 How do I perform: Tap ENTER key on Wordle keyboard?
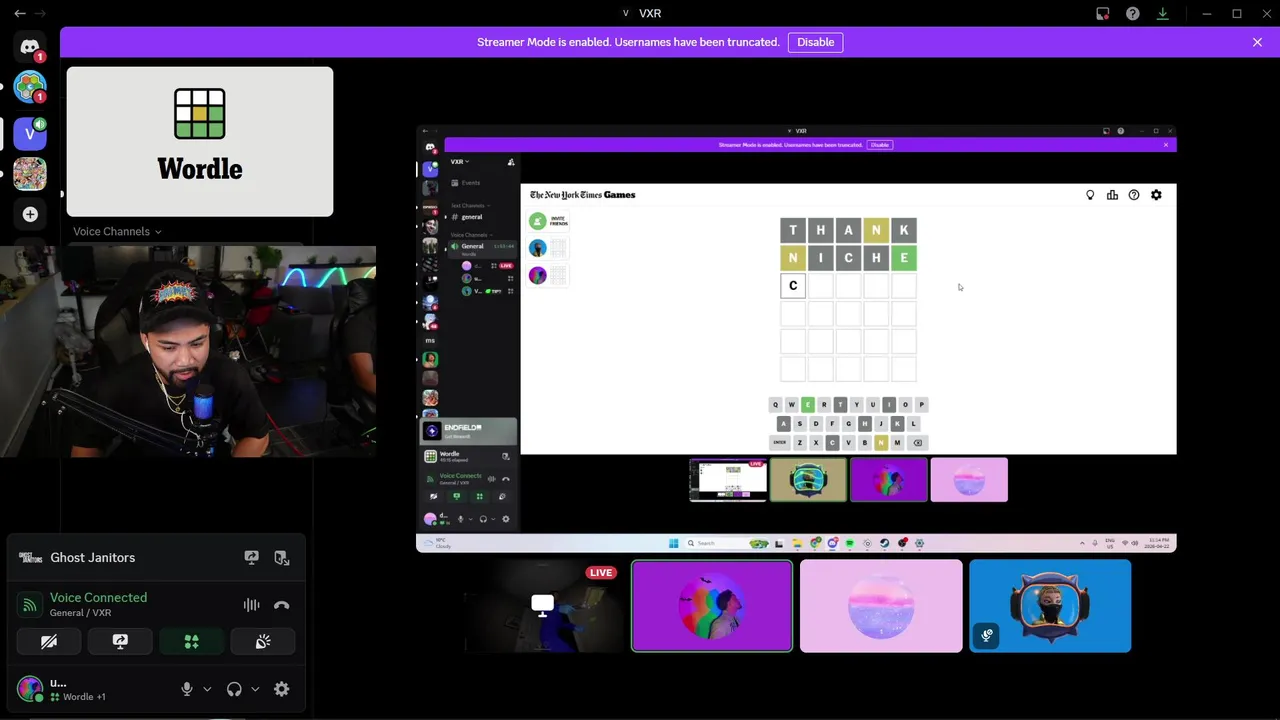point(780,442)
